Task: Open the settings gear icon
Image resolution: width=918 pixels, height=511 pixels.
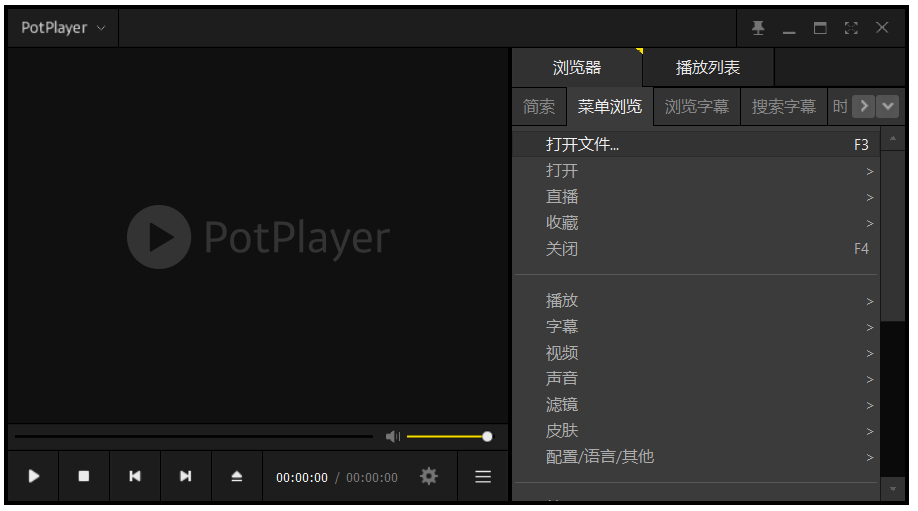Action: click(429, 476)
